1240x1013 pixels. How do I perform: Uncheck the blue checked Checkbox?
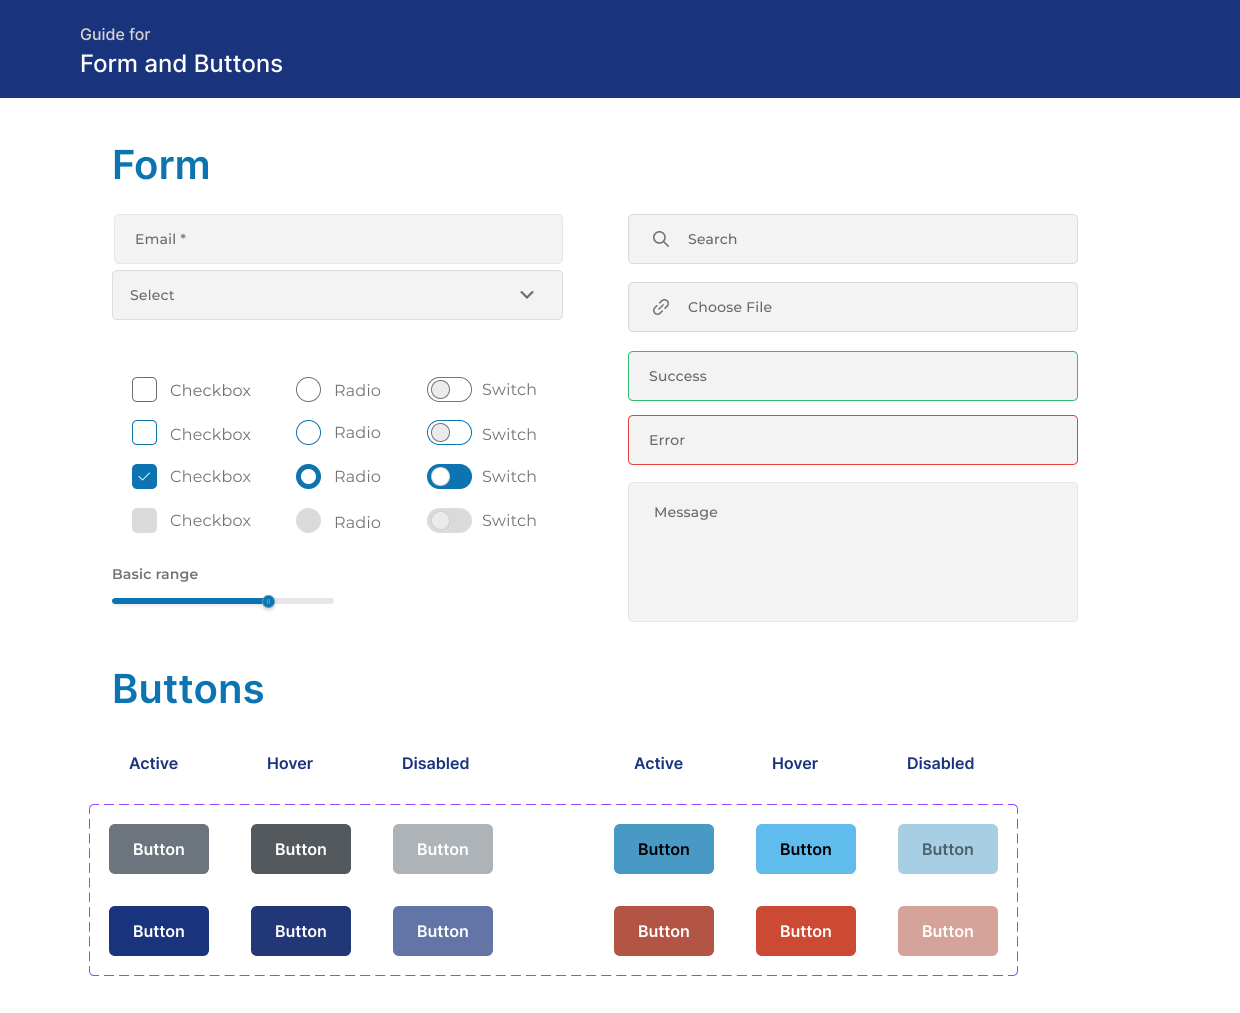tap(145, 477)
